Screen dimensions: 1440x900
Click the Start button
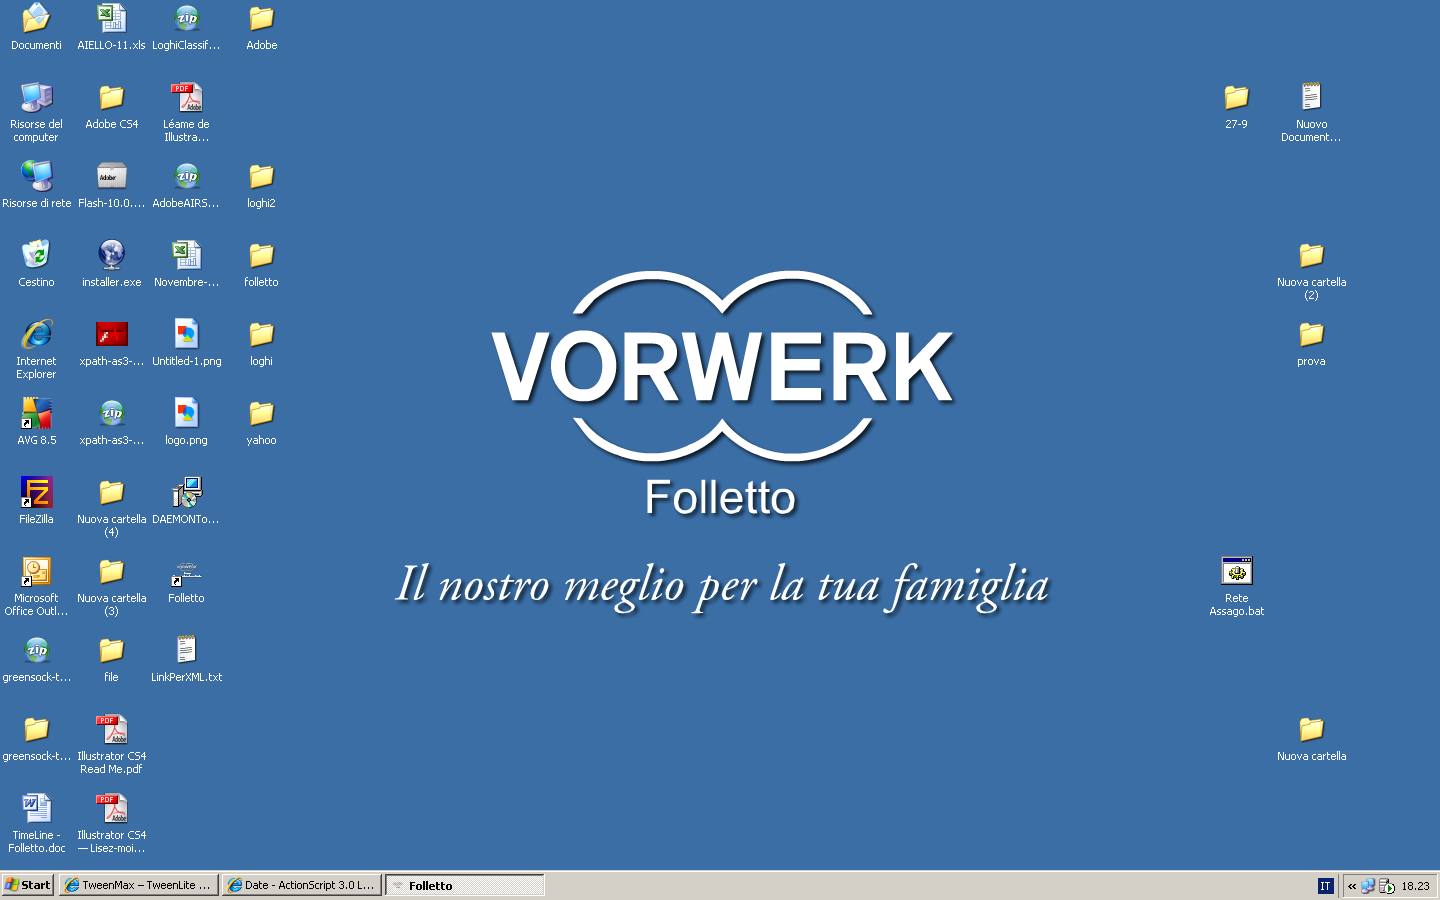click(28, 885)
